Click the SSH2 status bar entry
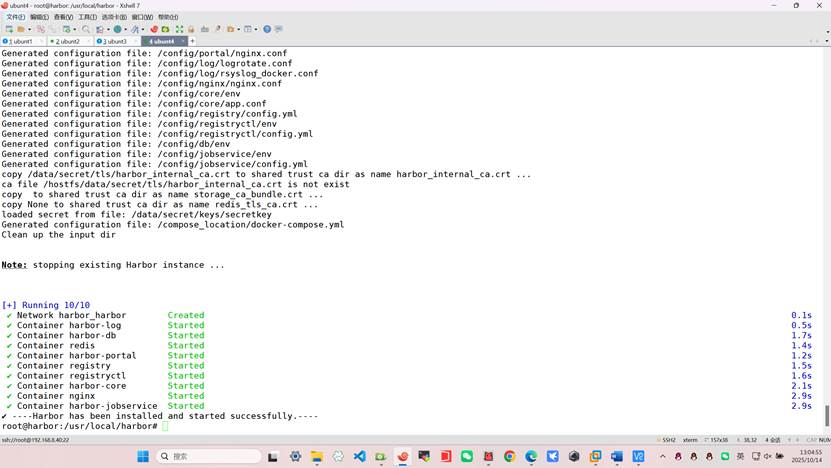This screenshot has width=831, height=468. (667, 440)
